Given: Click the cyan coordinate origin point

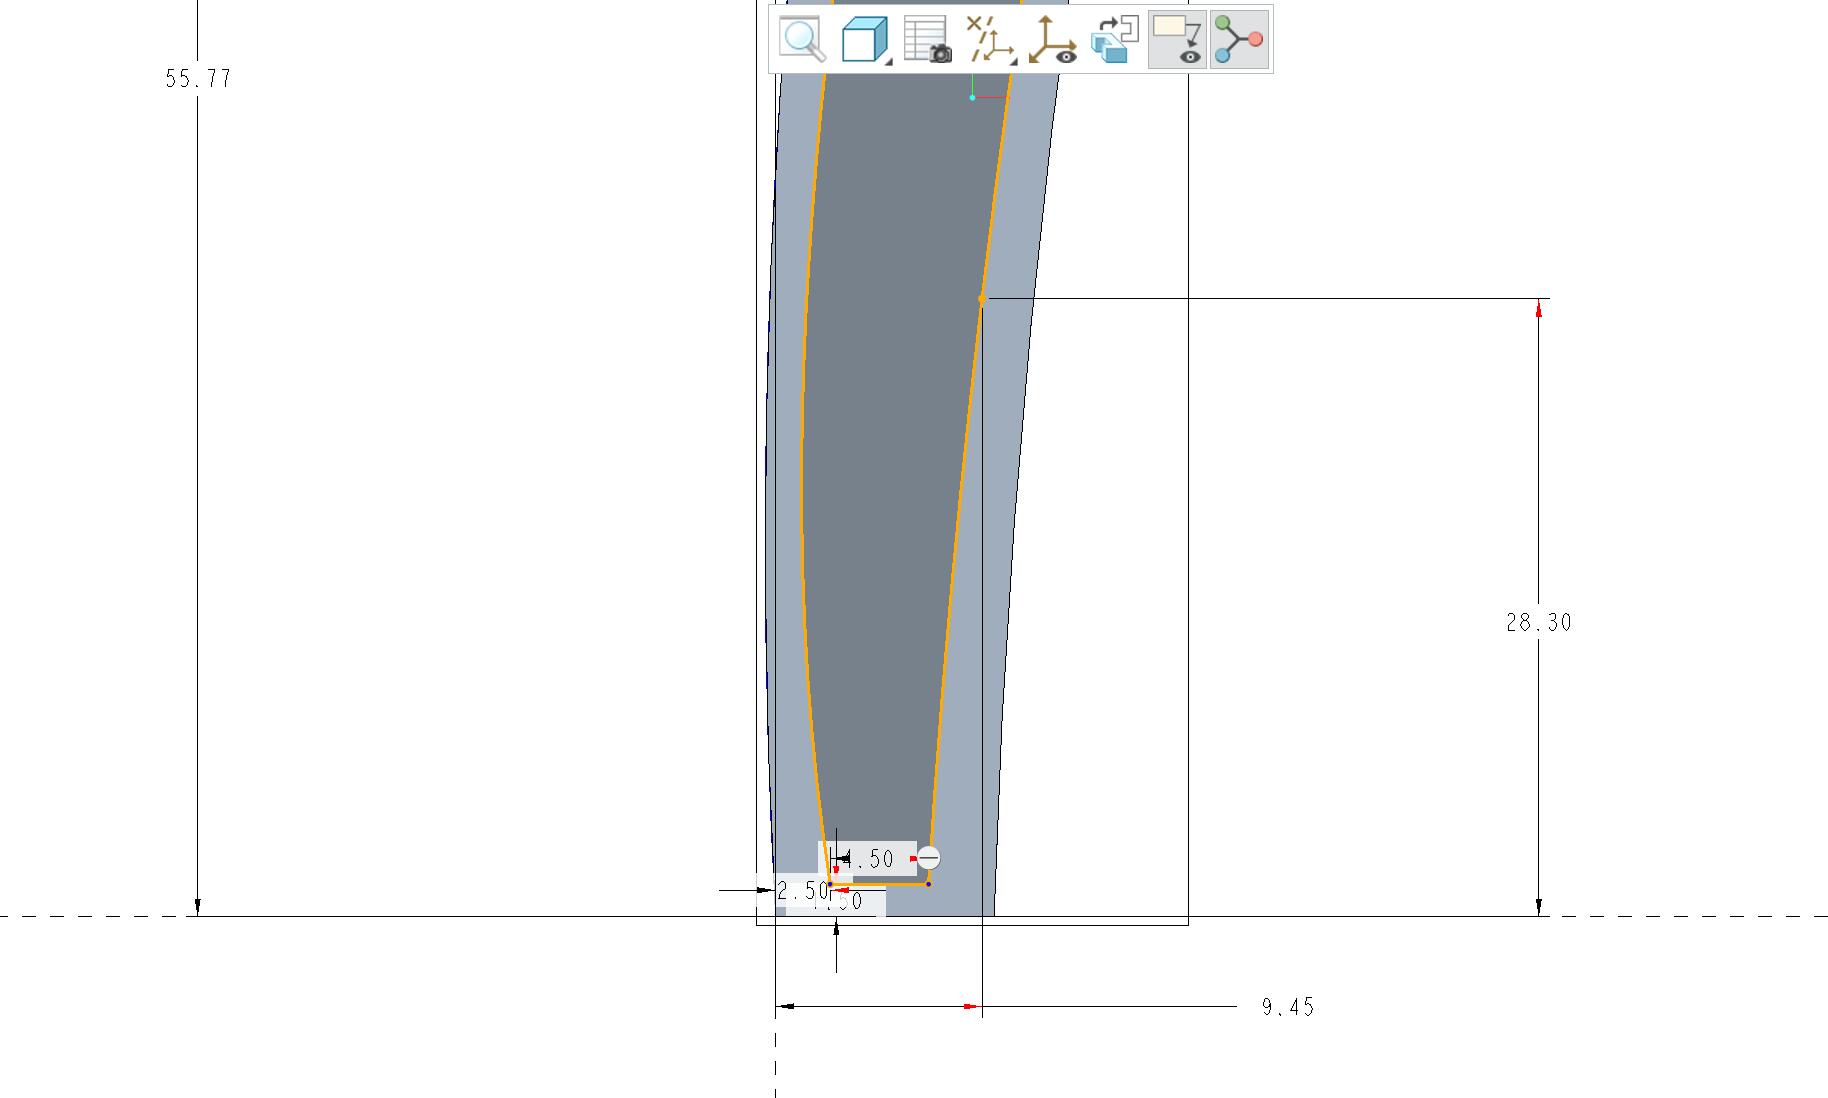Looking at the screenshot, I should (x=972, y=97).
